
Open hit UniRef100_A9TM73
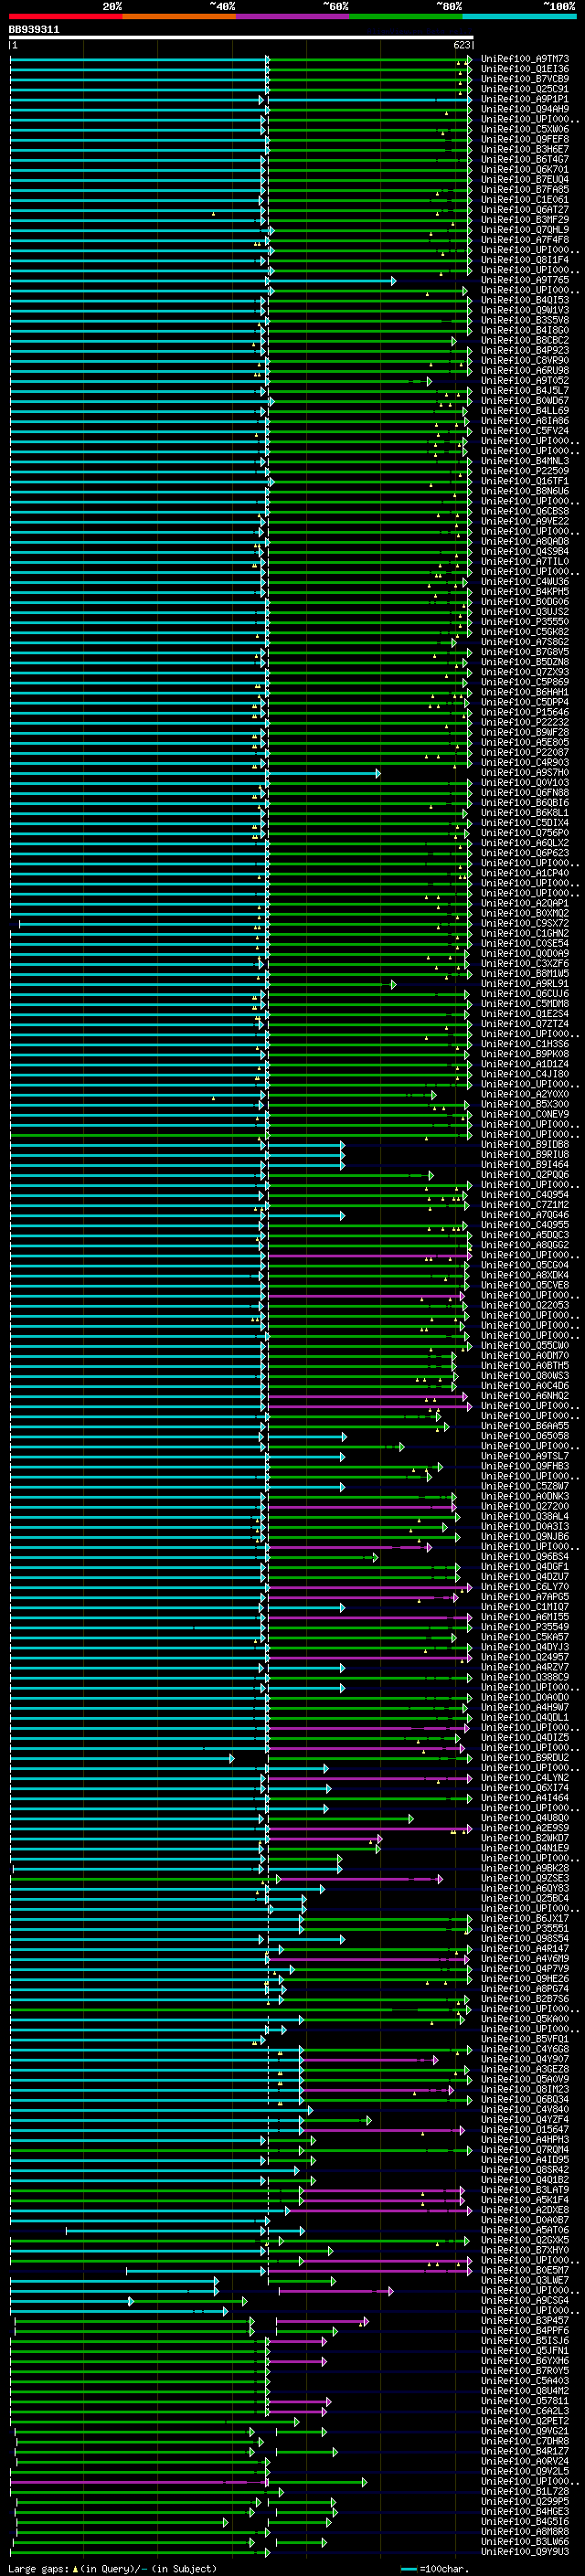[525, 59]
